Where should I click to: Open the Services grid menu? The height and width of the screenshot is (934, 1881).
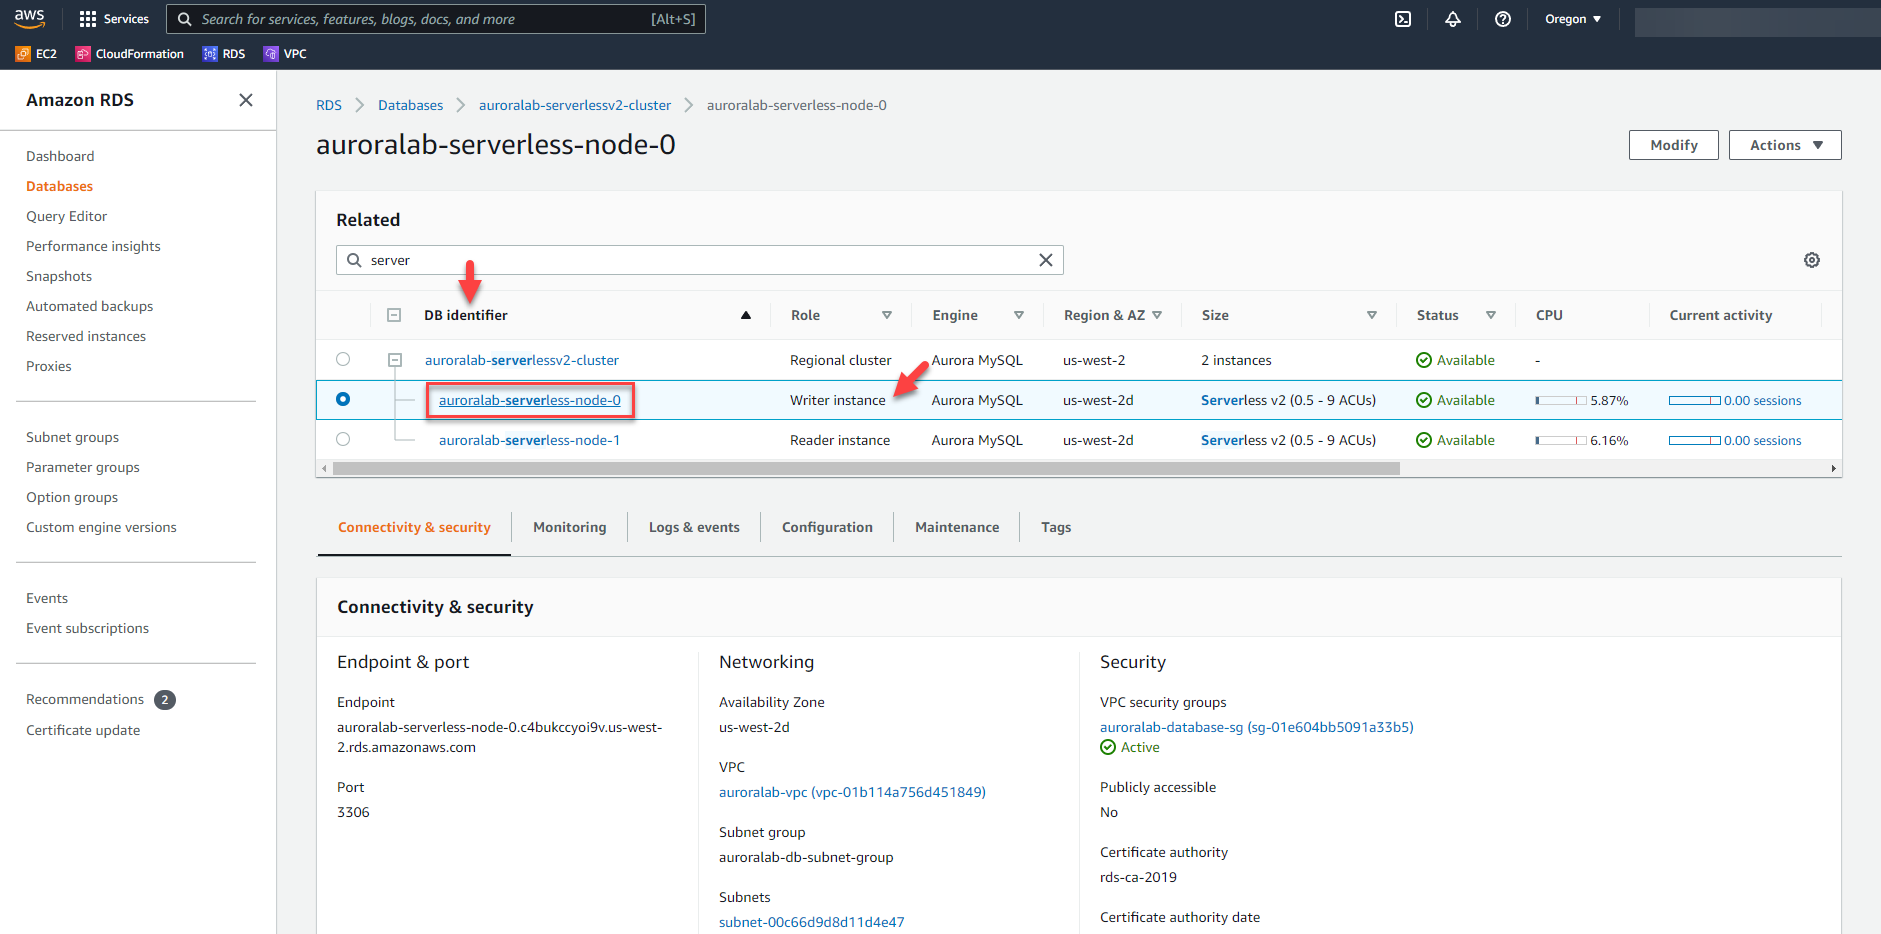point(114,19)
